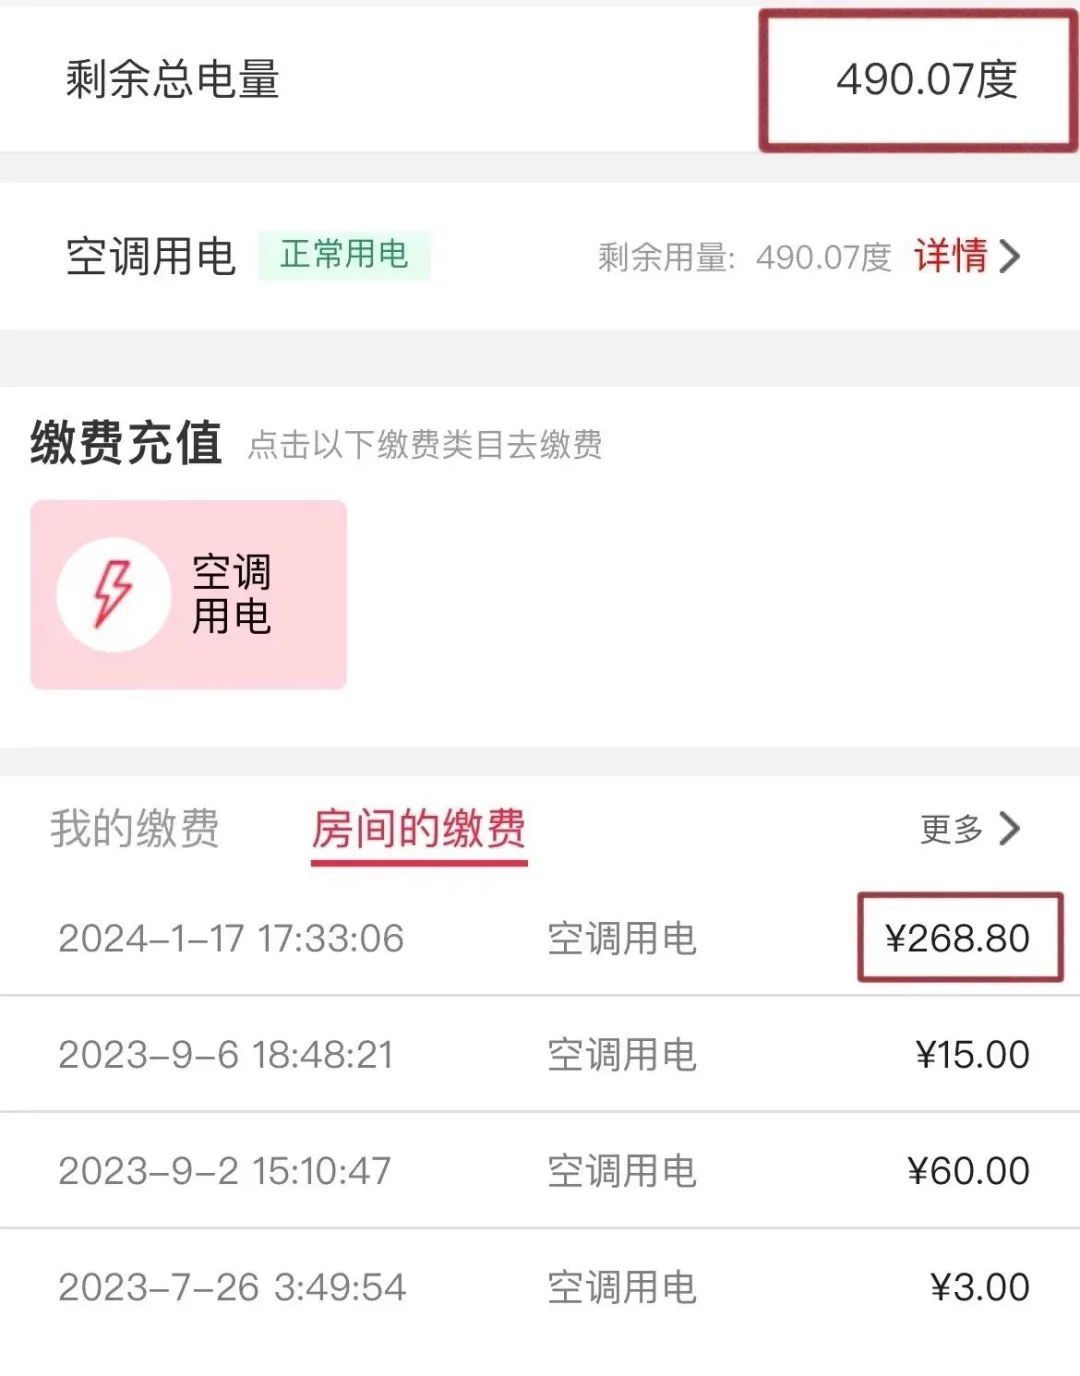Tap the ¥15.00 payment amount

[x=972, y=1054]
